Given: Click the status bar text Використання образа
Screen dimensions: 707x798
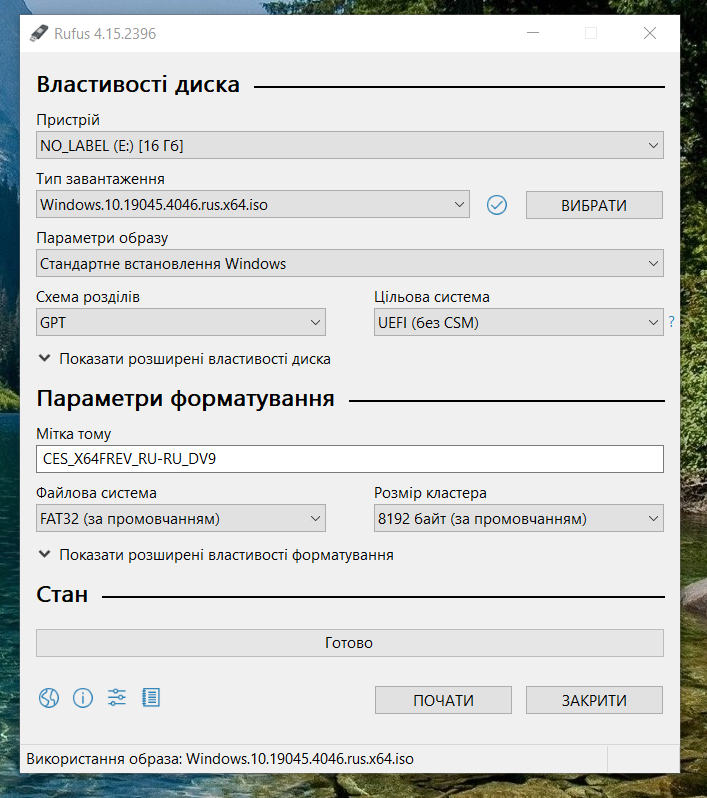Looking at the screenshot, I should pos(220,759).
